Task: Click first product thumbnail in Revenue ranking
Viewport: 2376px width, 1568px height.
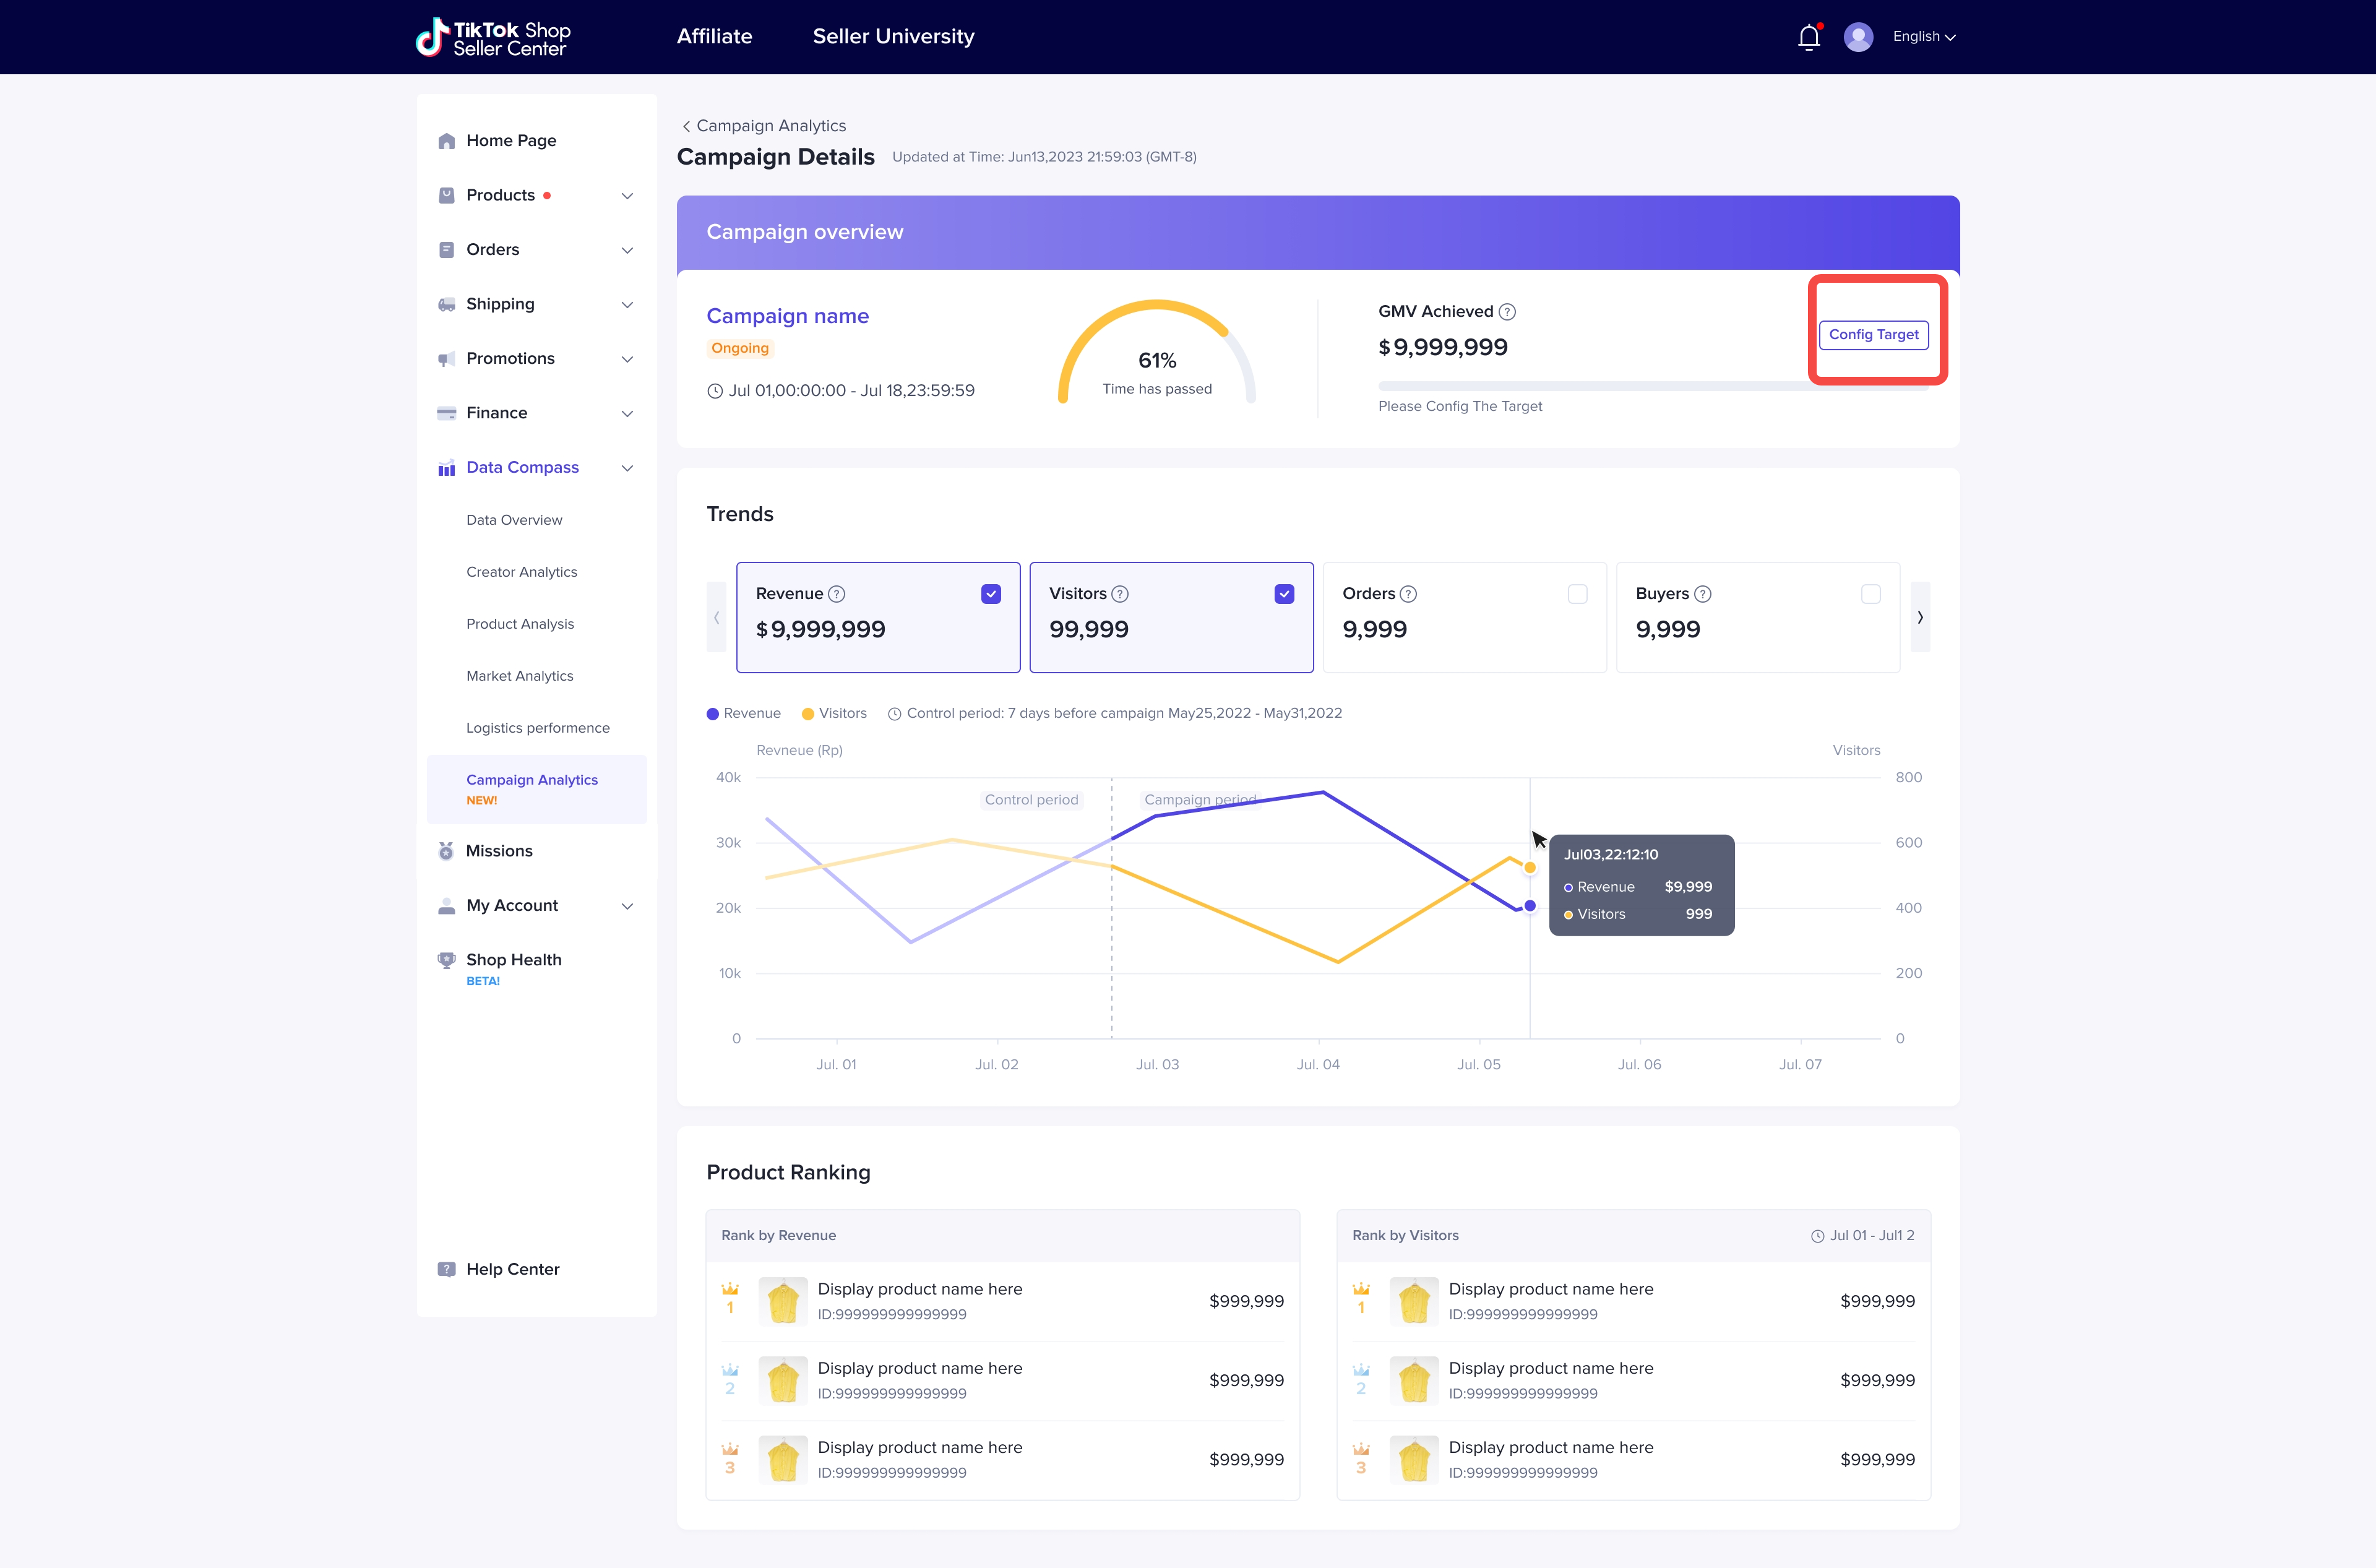Action: [x=783, y=1301]
